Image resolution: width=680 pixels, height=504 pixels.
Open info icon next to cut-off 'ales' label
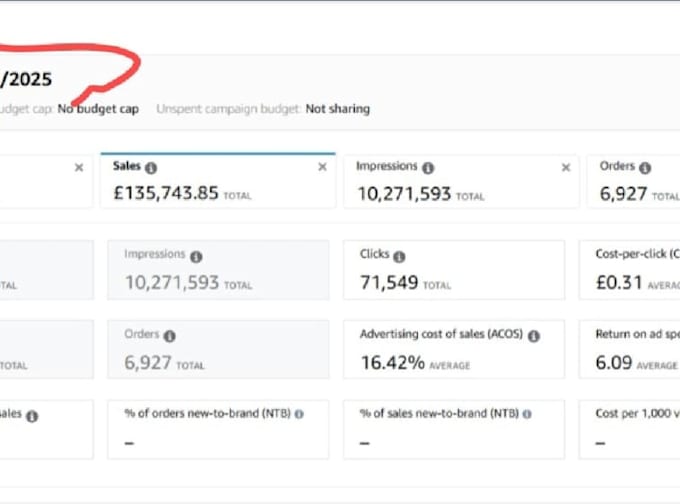coord(32,416)
